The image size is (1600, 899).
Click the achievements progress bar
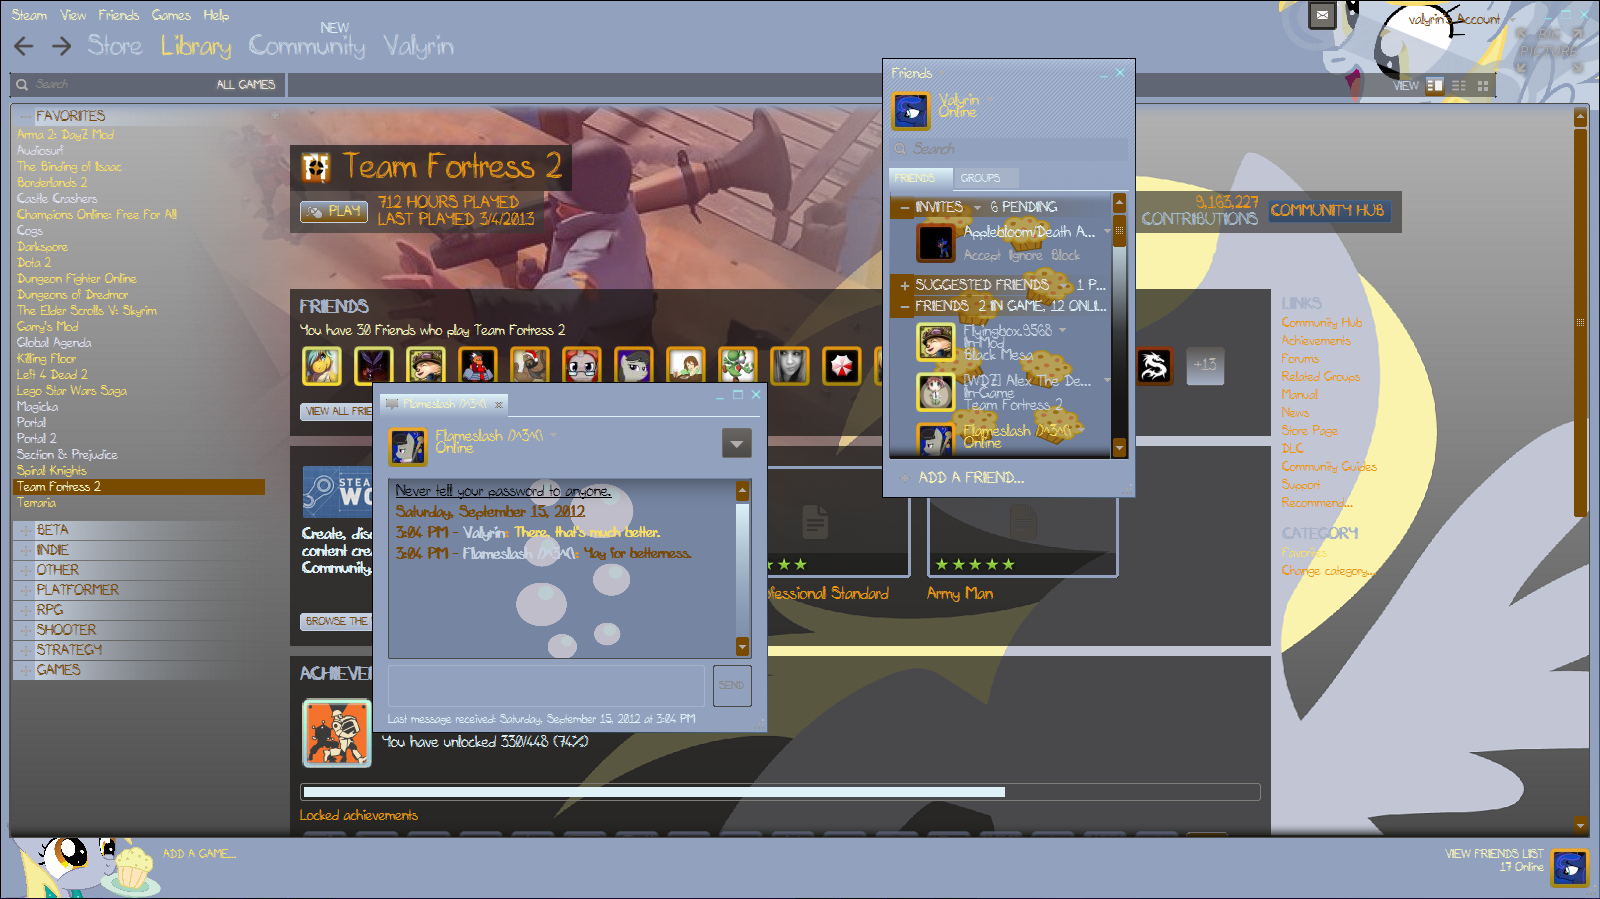click(x=780, y=792)
